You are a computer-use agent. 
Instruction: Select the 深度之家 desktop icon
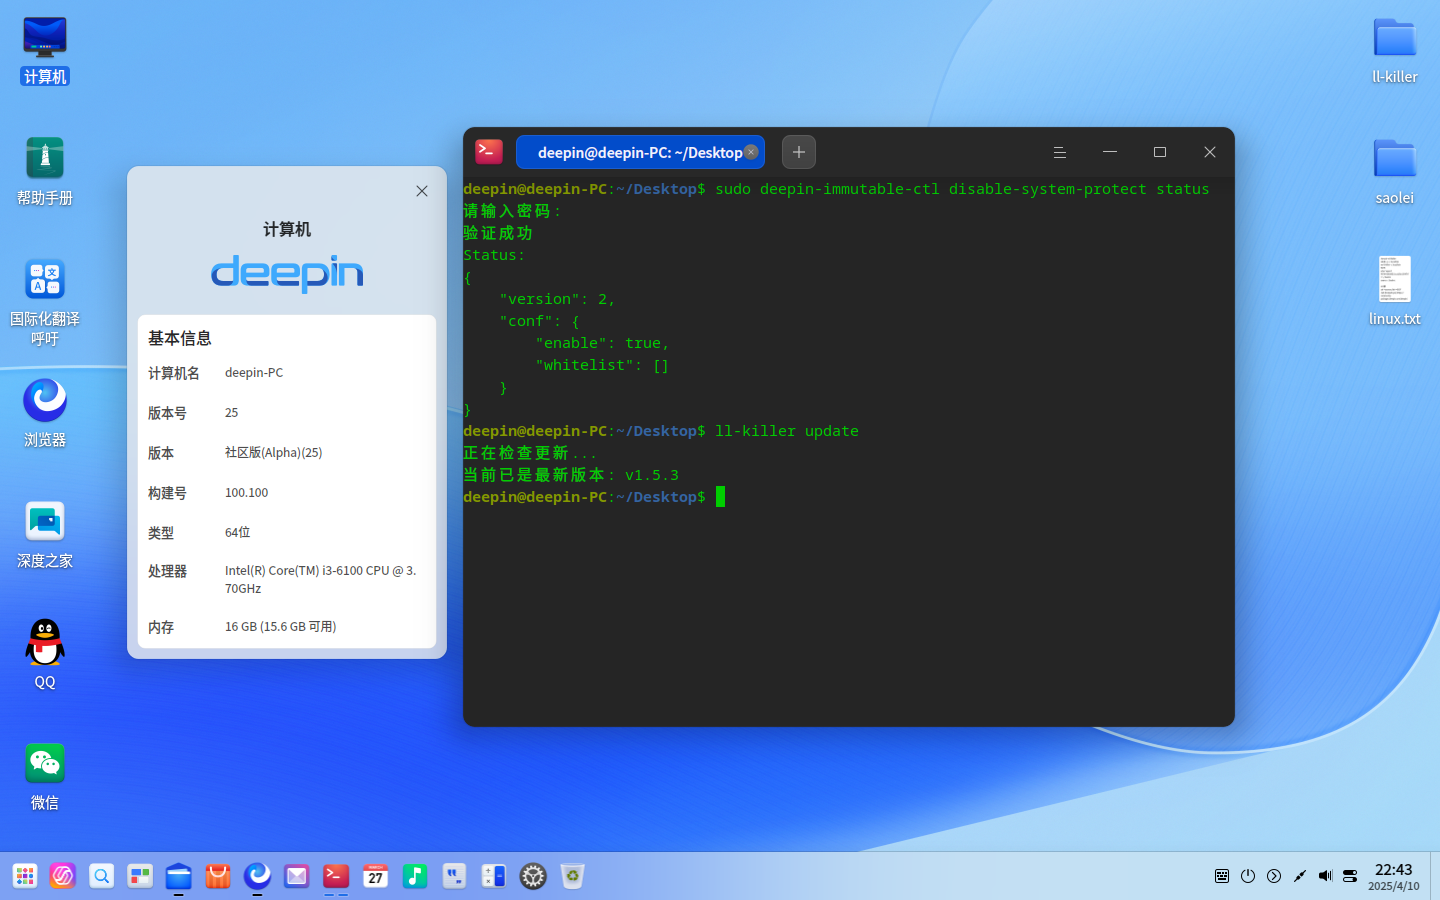(45, 534)
